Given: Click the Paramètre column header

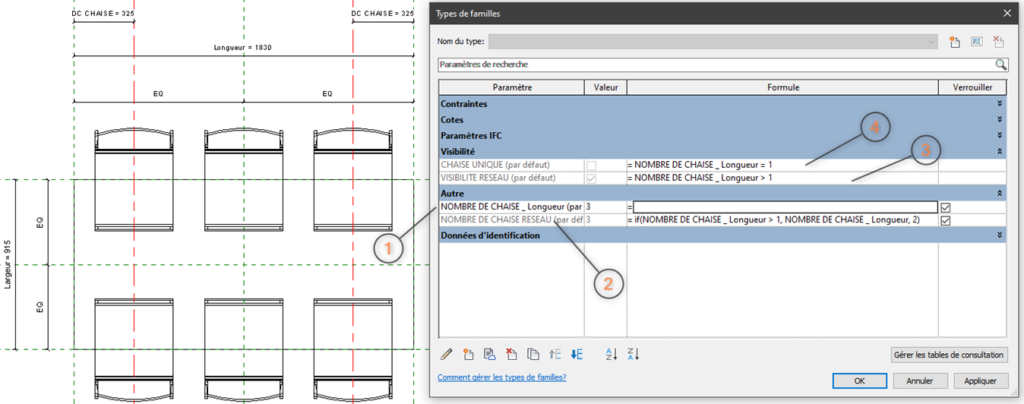Looking at the screenshot, I should [511, 88].
